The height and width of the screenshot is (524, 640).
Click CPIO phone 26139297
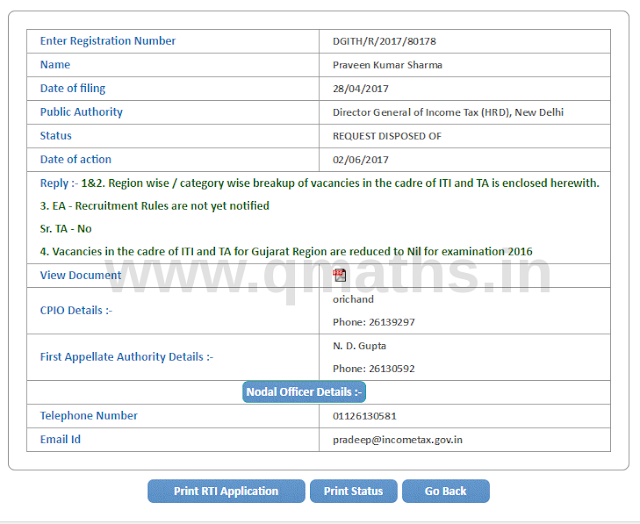373,322
